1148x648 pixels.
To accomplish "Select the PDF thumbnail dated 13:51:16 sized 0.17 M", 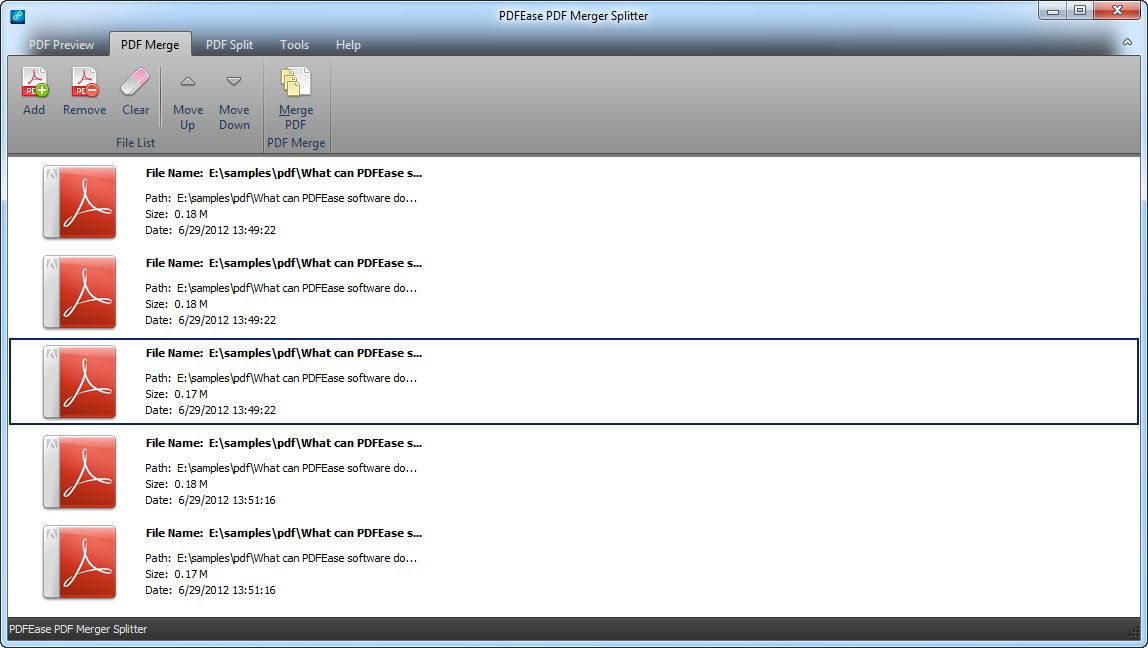I will (79, 562).
